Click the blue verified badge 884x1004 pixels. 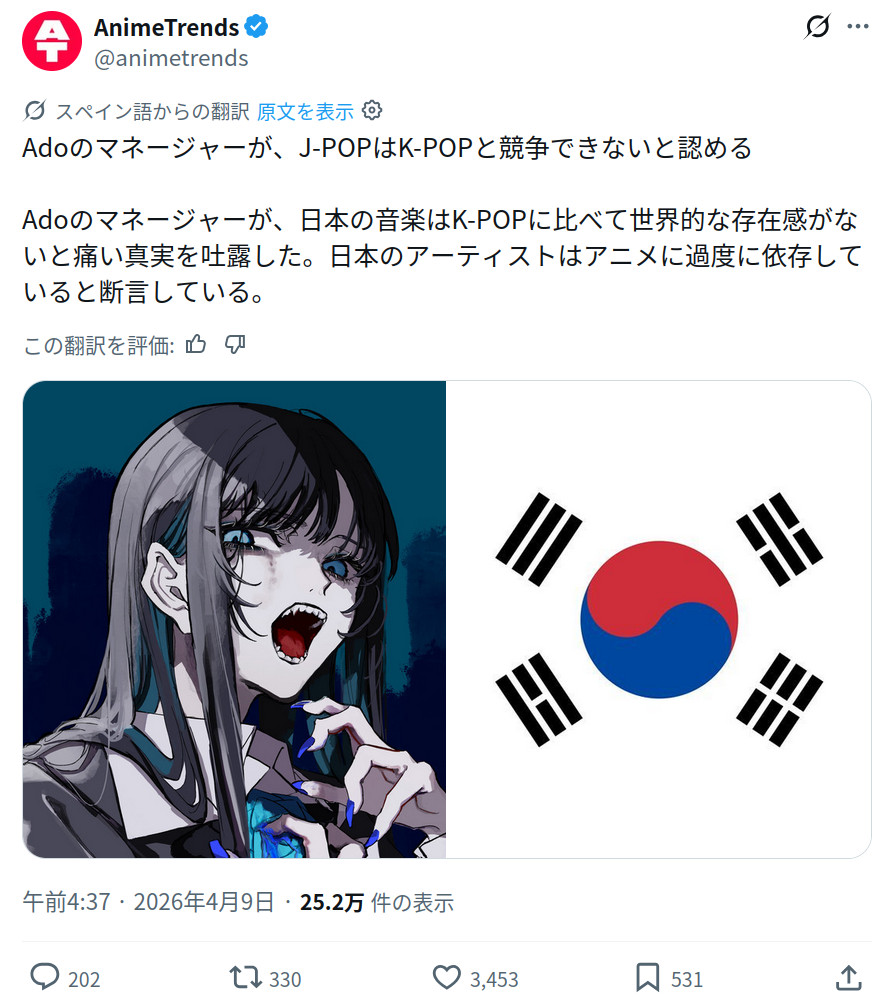[x=257, y=27]
